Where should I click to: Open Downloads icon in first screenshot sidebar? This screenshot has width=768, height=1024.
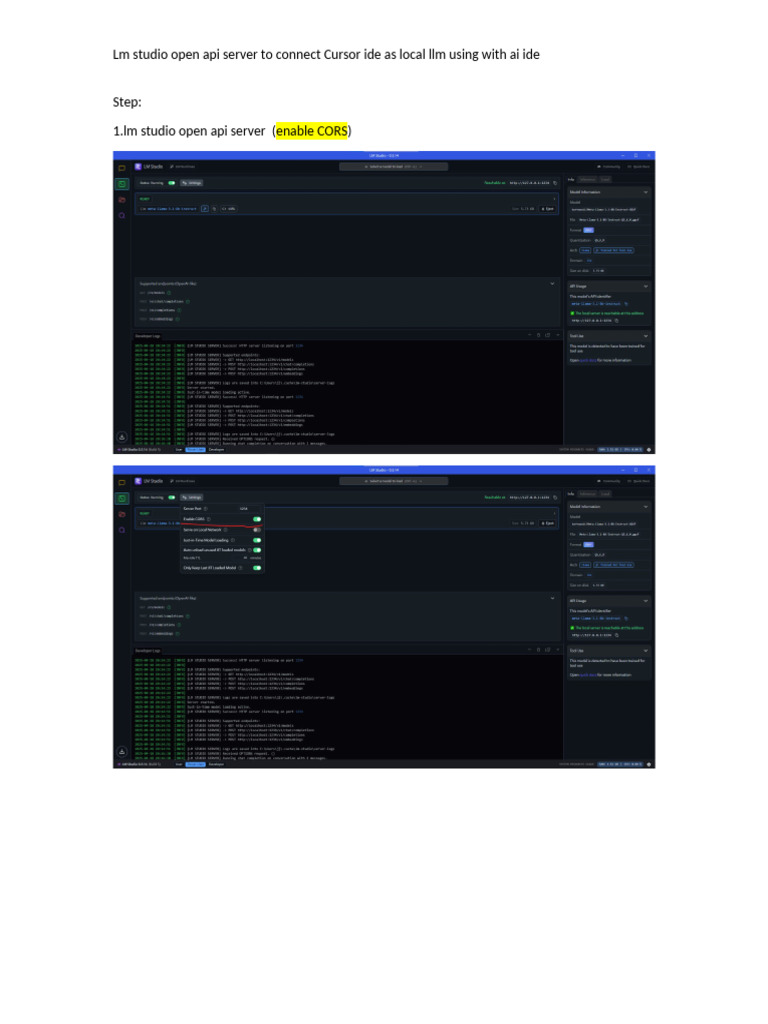click(122, 437)
